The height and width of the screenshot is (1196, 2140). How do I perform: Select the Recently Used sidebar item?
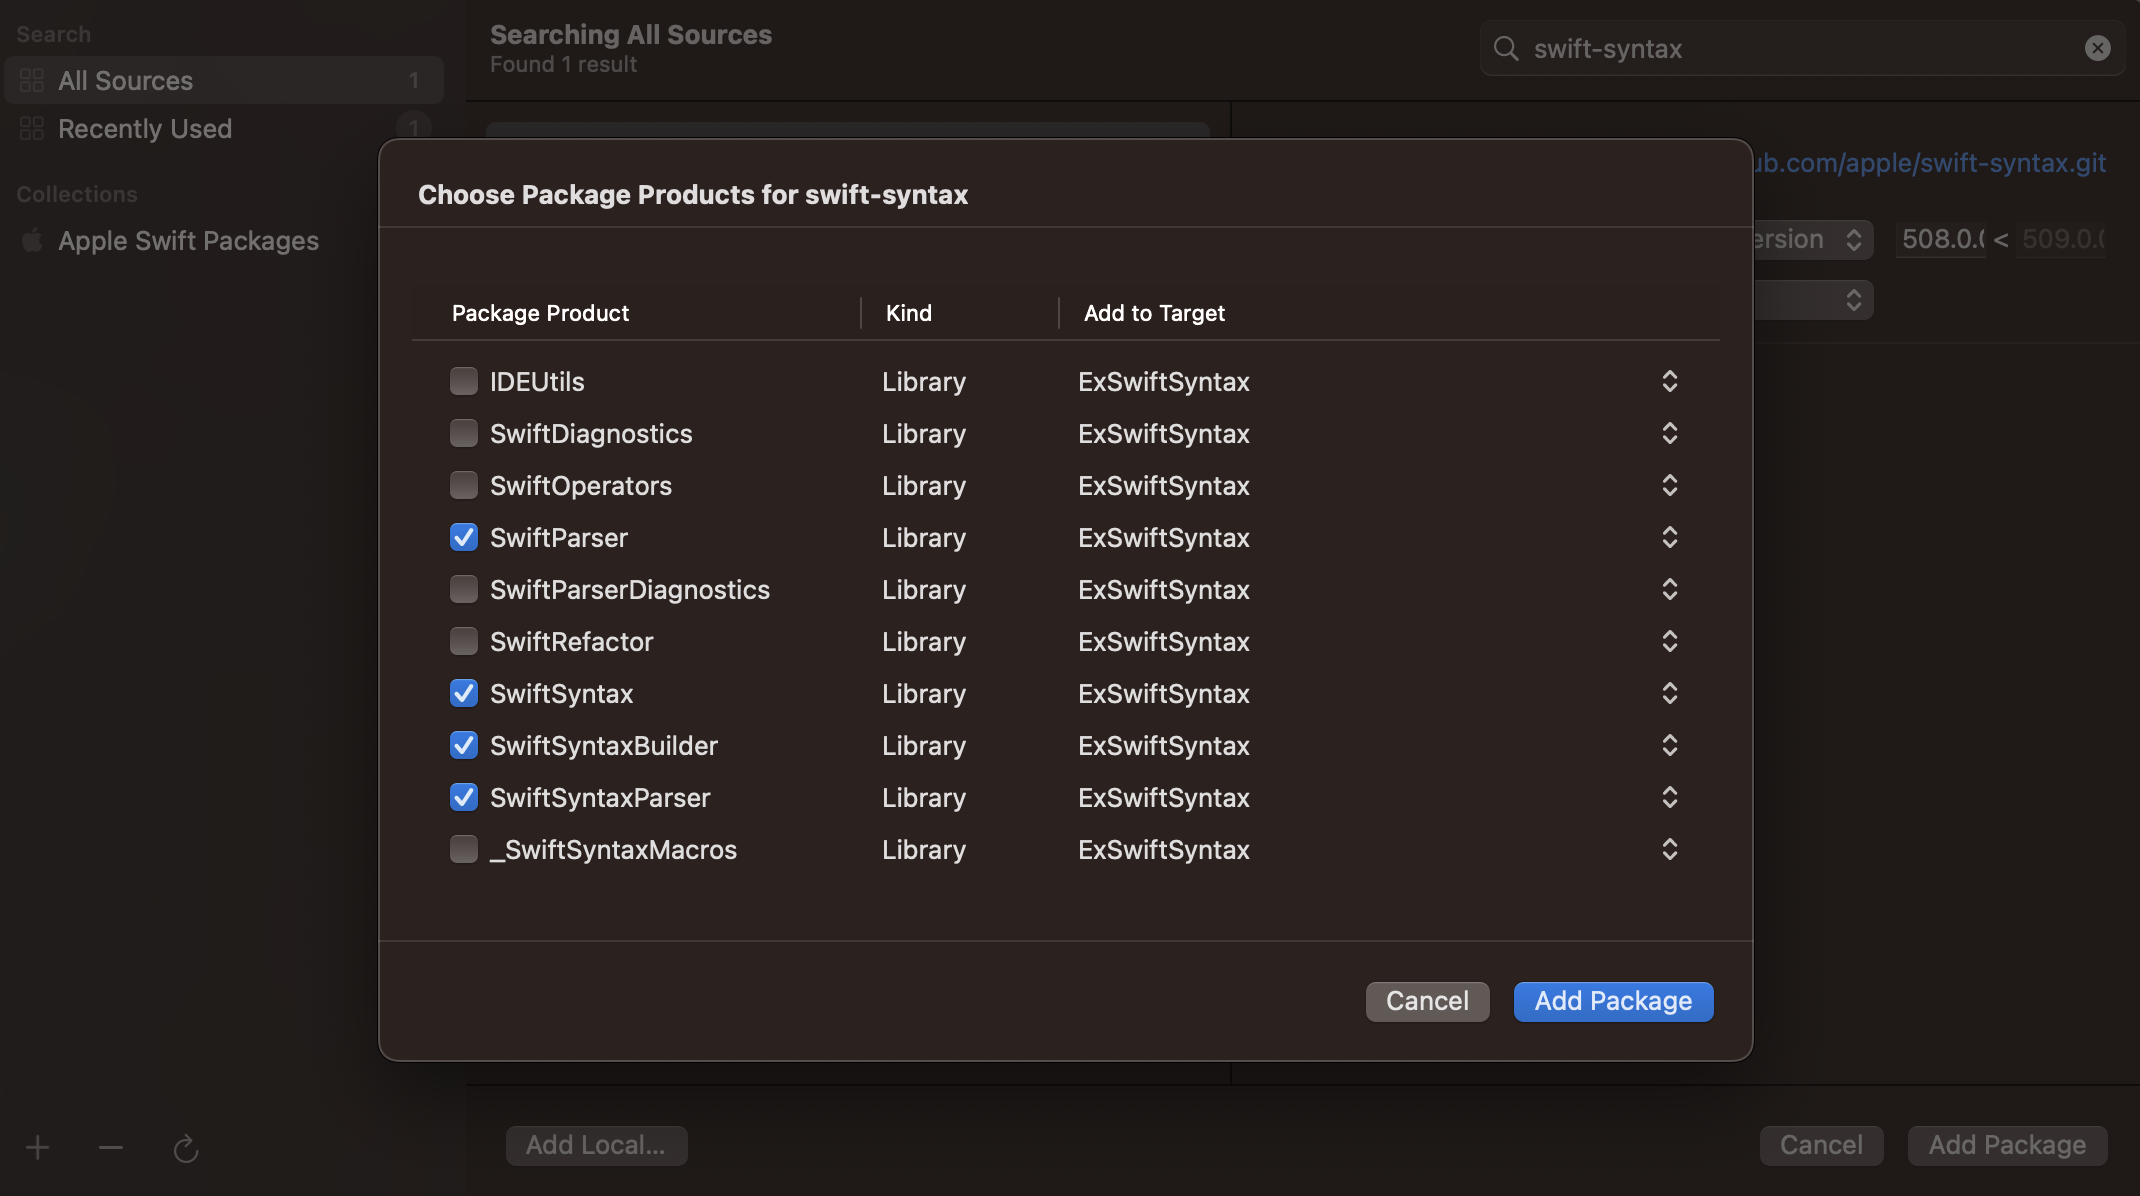pyautogui.click(x=145, y=129)
